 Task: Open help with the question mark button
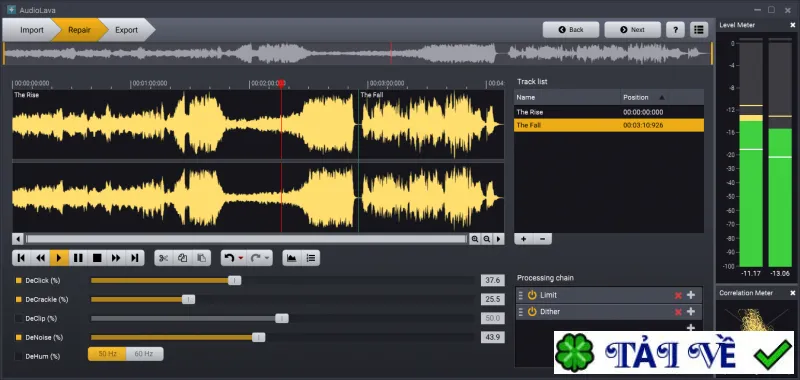pyautogui.click(x=676, y=30)
